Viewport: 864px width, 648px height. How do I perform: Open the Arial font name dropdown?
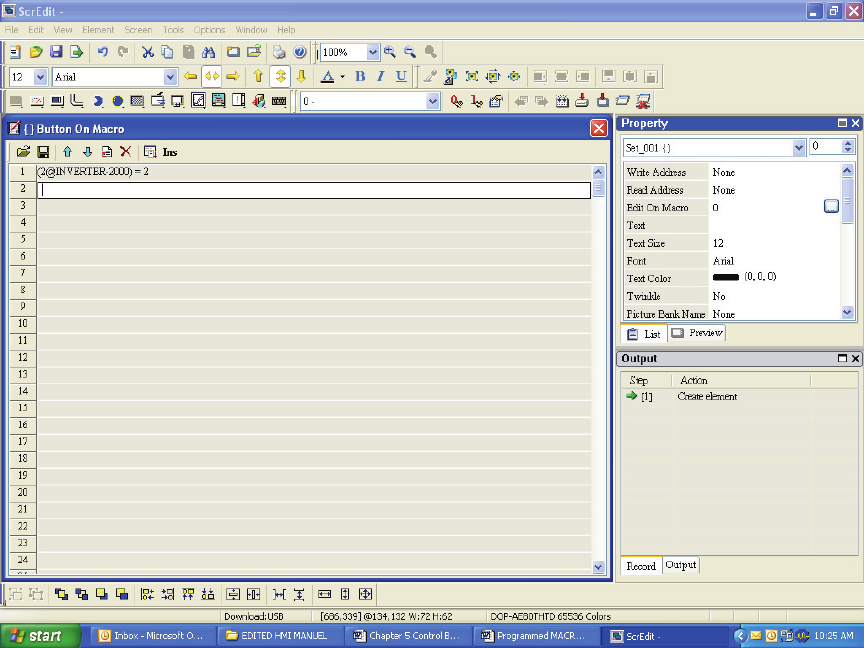170,77
